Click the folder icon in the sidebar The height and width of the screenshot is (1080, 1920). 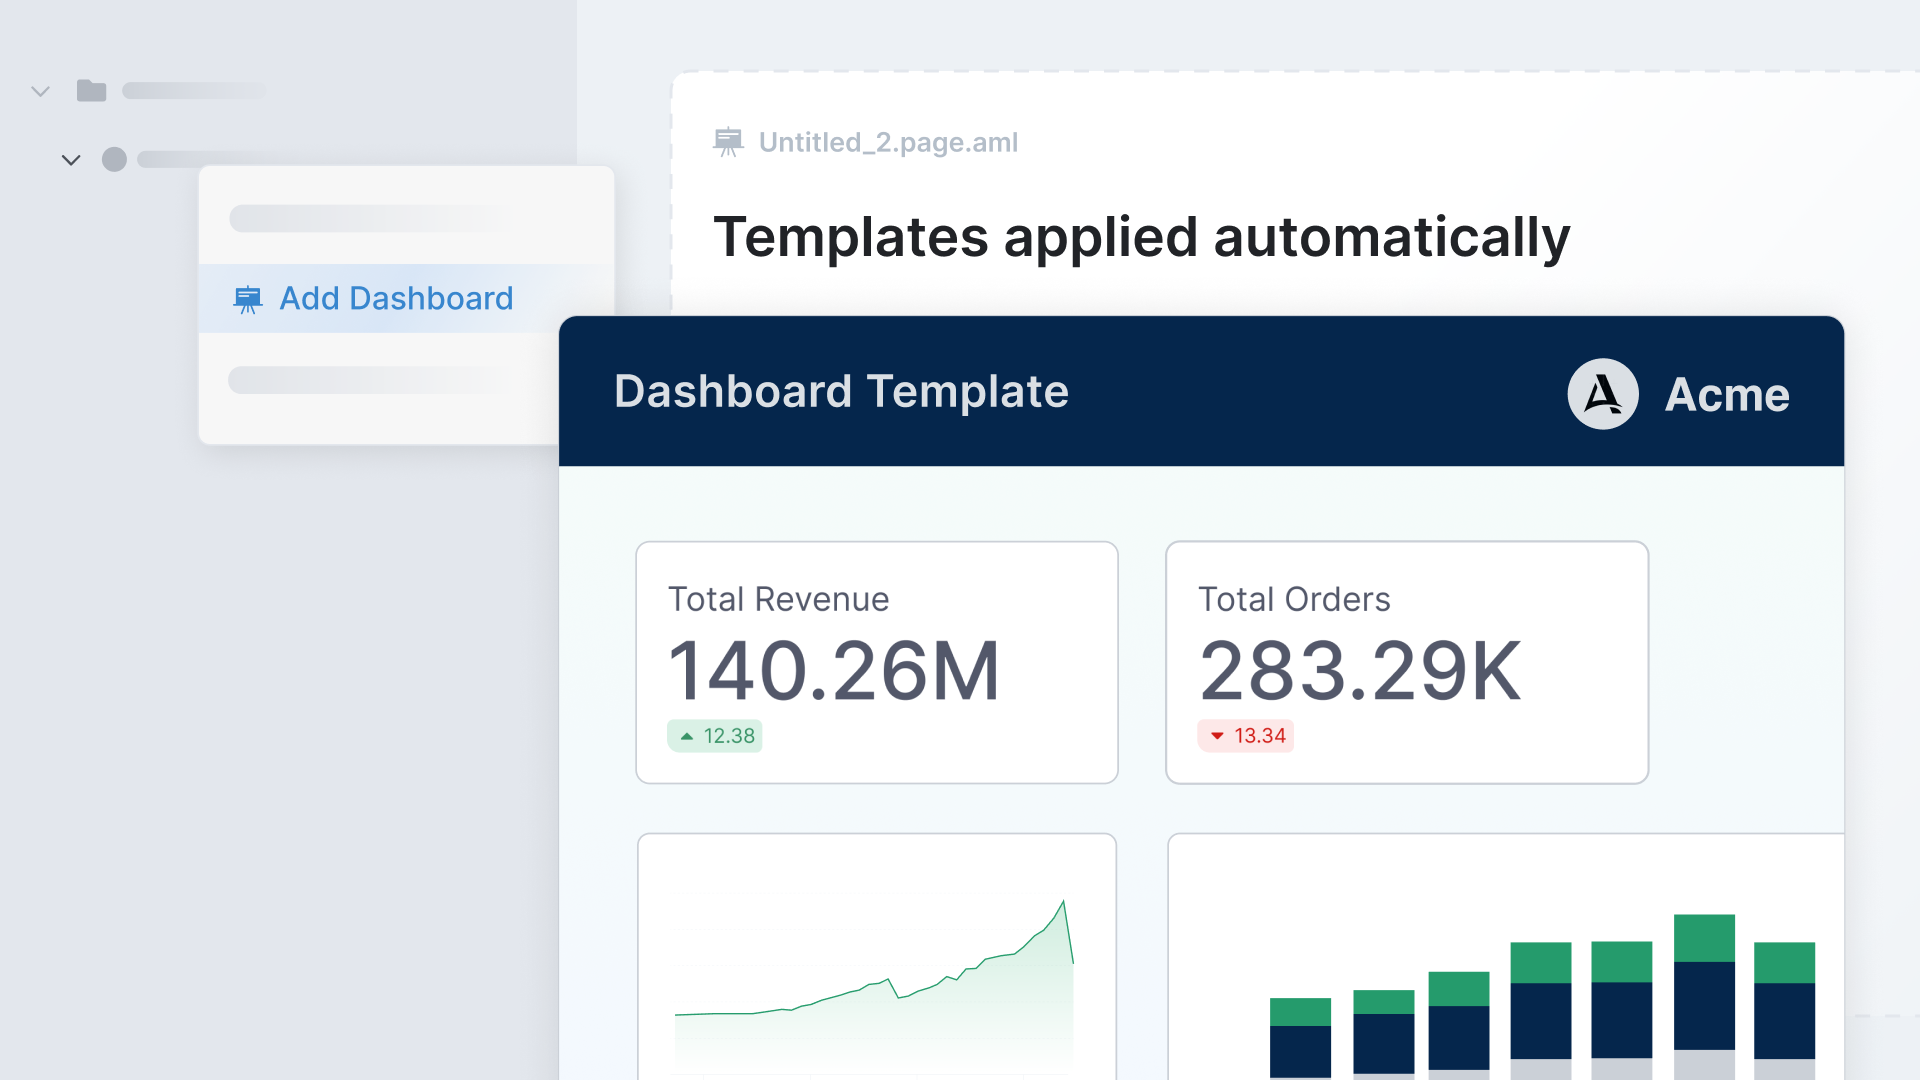tap(91, 91)
